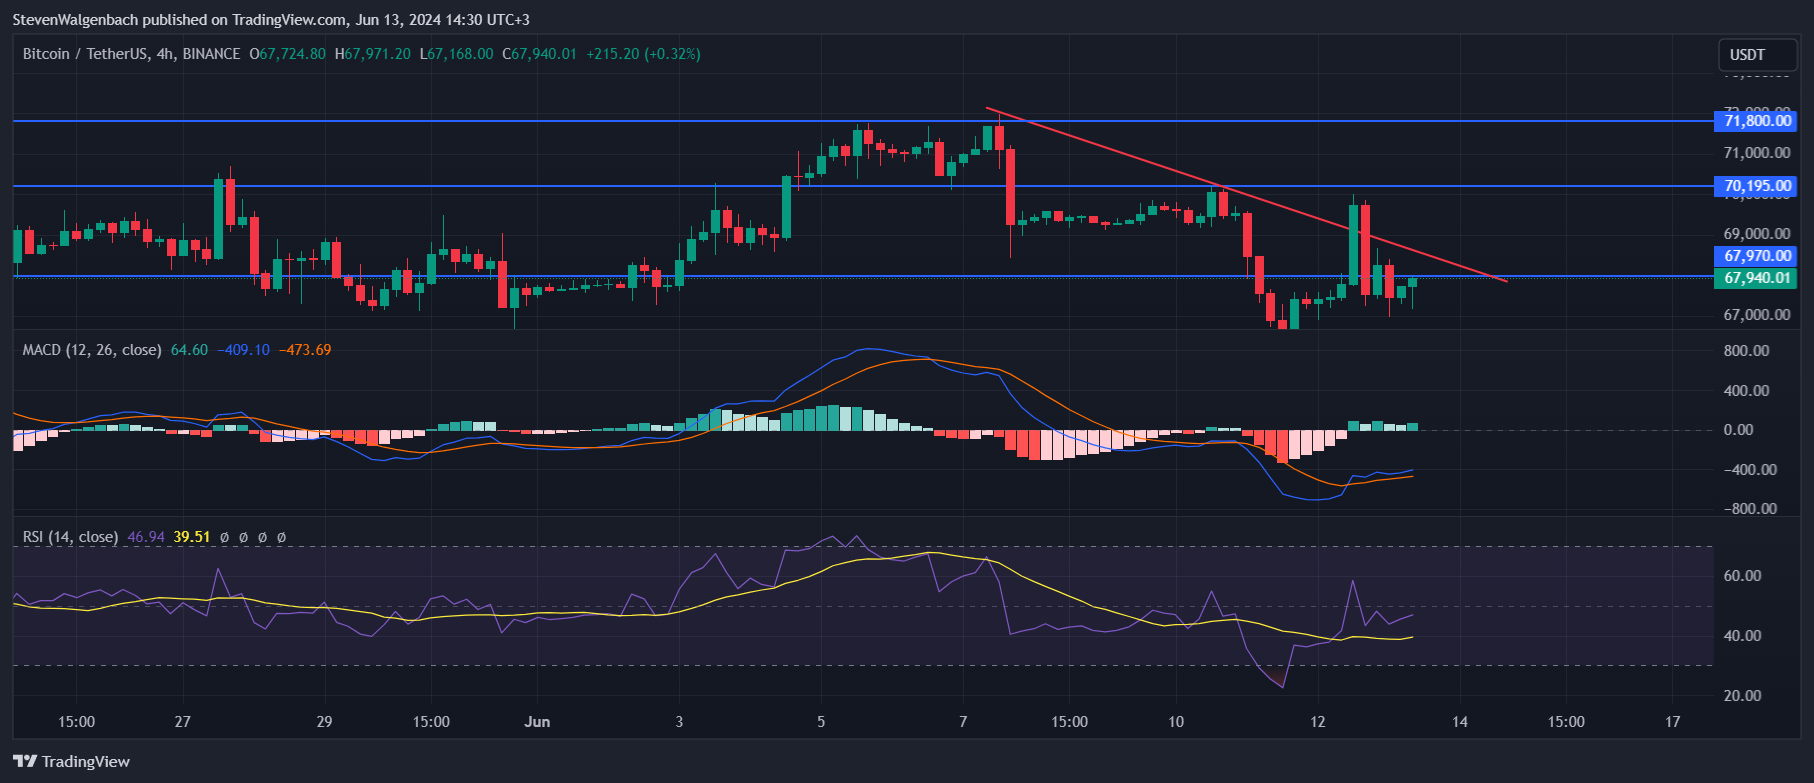
Task: Click date 14 on time axis
Action: [1460, 722]
